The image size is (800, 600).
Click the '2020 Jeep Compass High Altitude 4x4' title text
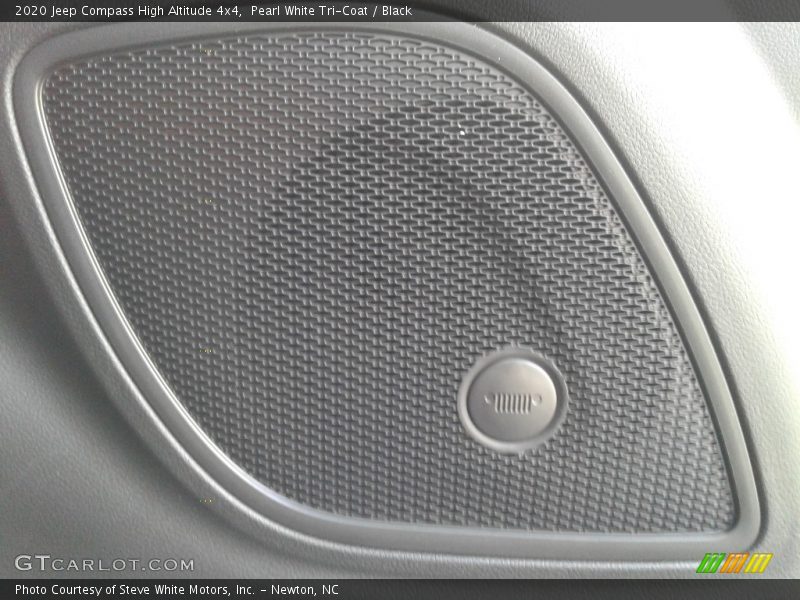tap(128, 11)
